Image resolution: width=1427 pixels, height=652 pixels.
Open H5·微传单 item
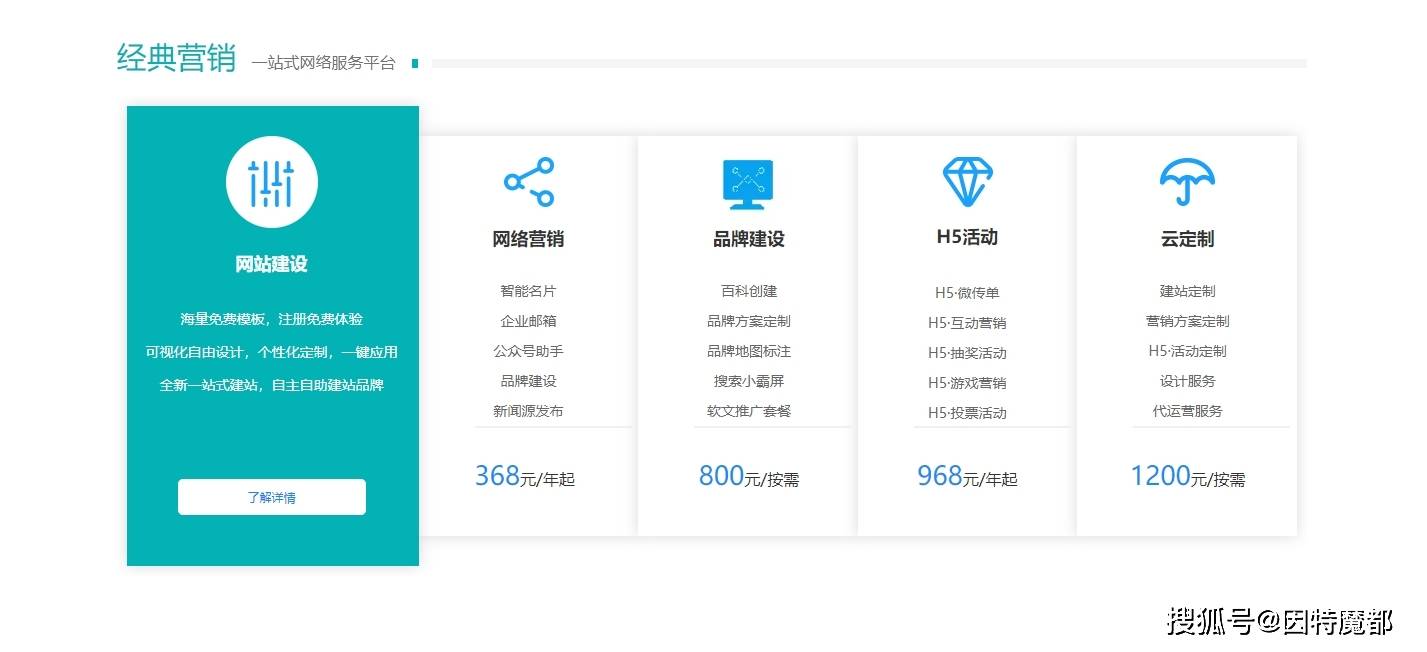pyautogui.click(x=967, y=293)
